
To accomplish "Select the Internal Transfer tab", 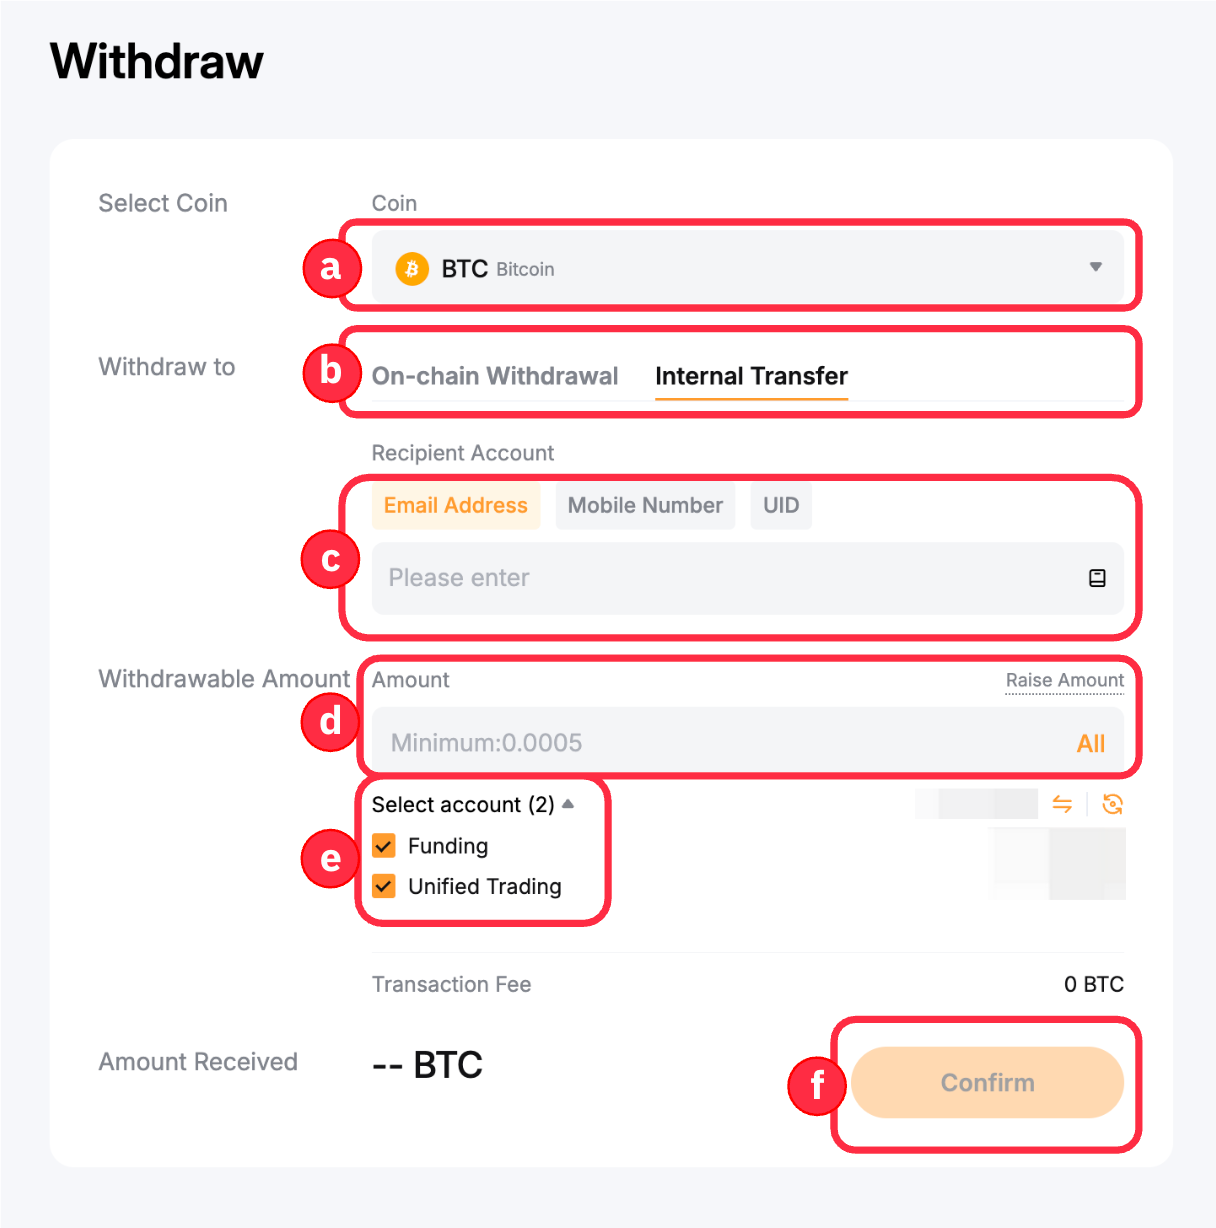I will (751, 376).
